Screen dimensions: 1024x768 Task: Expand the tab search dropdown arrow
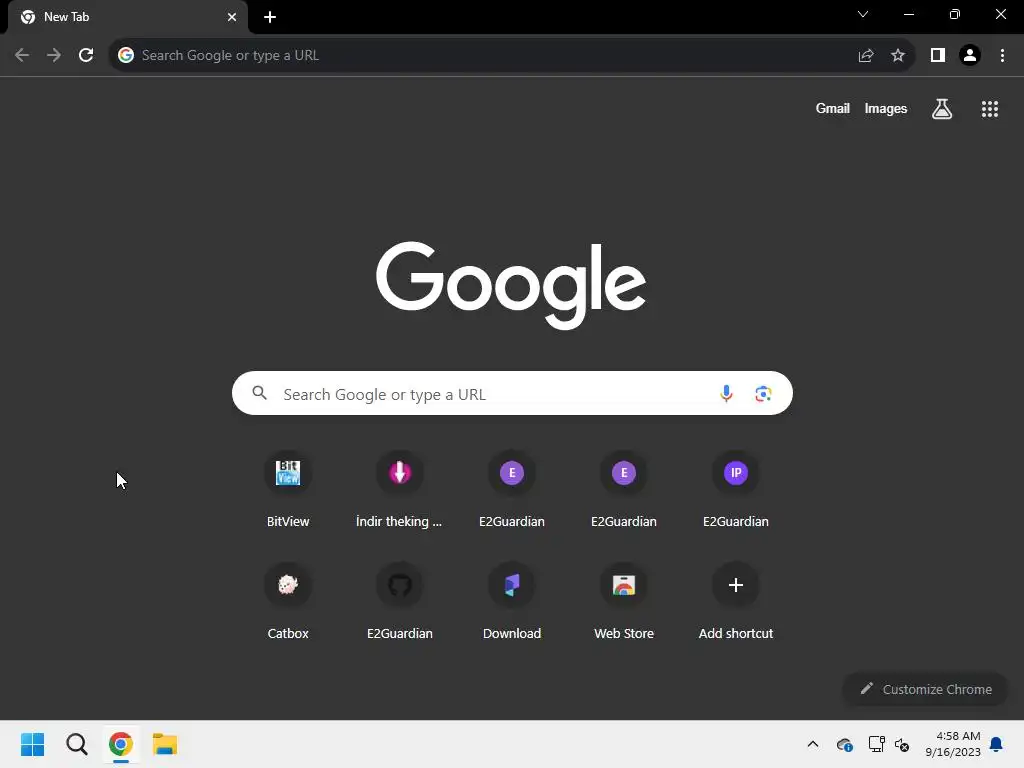[x=863, y=14]
